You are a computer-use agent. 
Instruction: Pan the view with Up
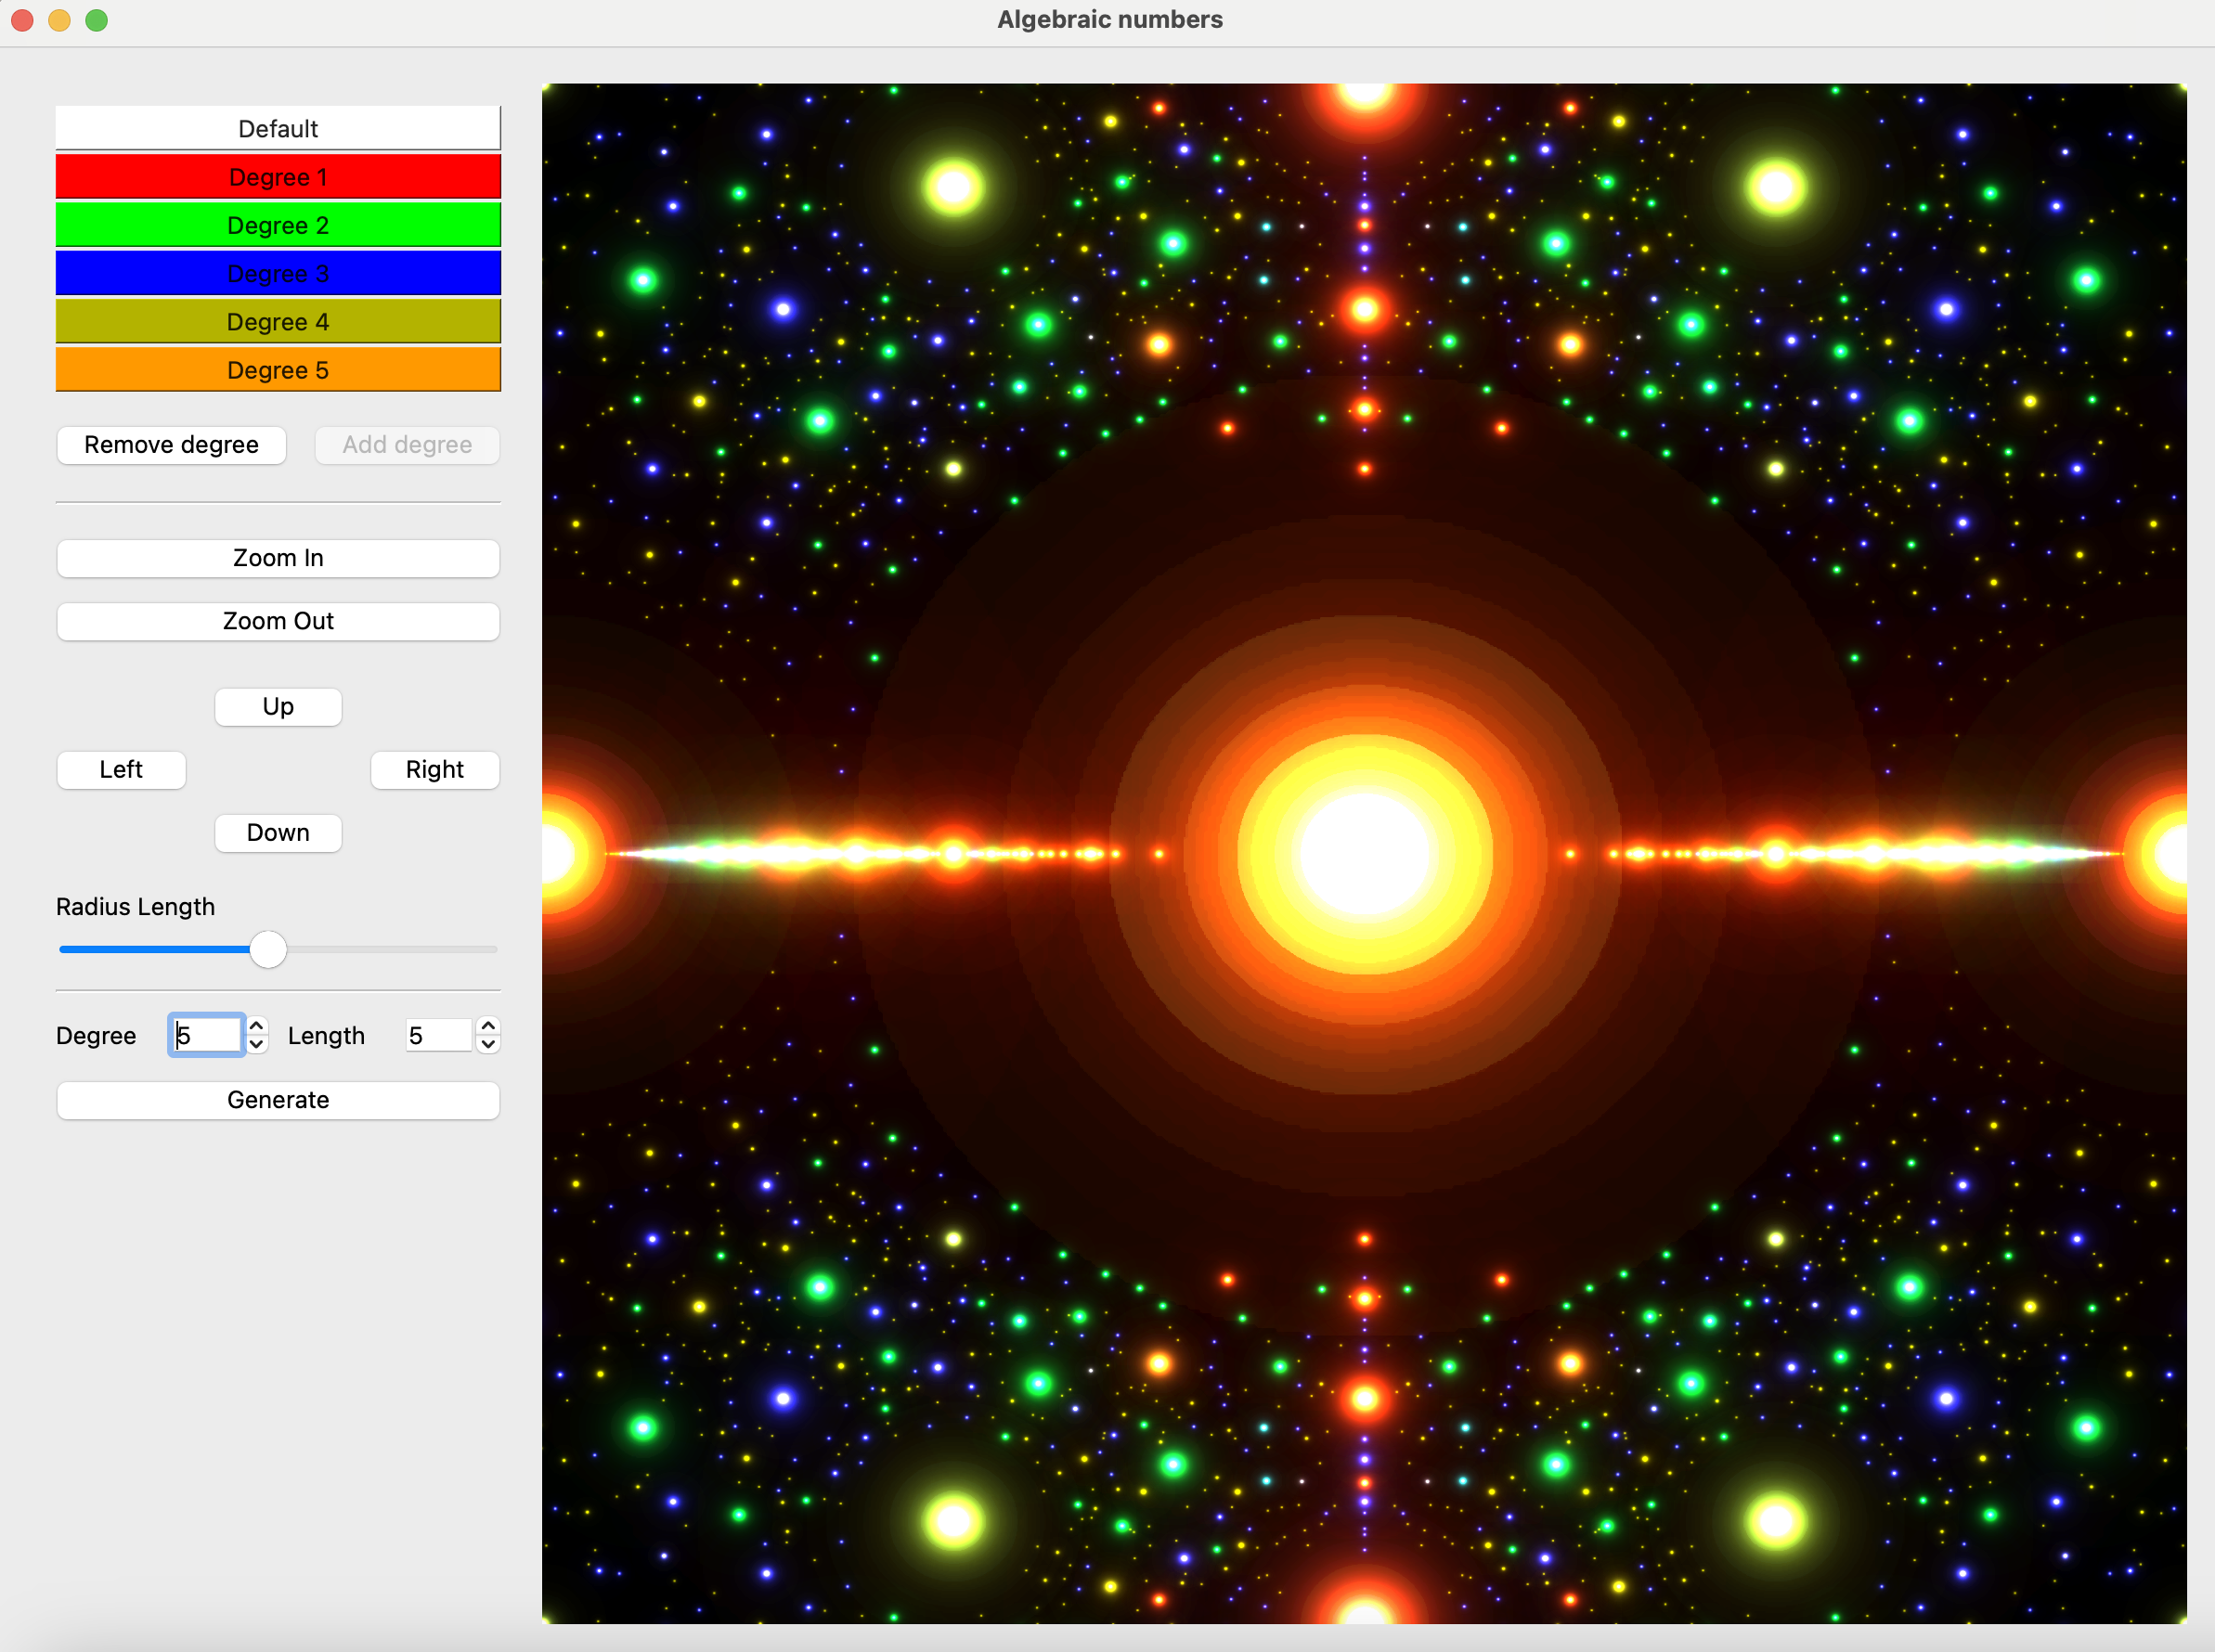pyautogui.click(x=278, y=707)
